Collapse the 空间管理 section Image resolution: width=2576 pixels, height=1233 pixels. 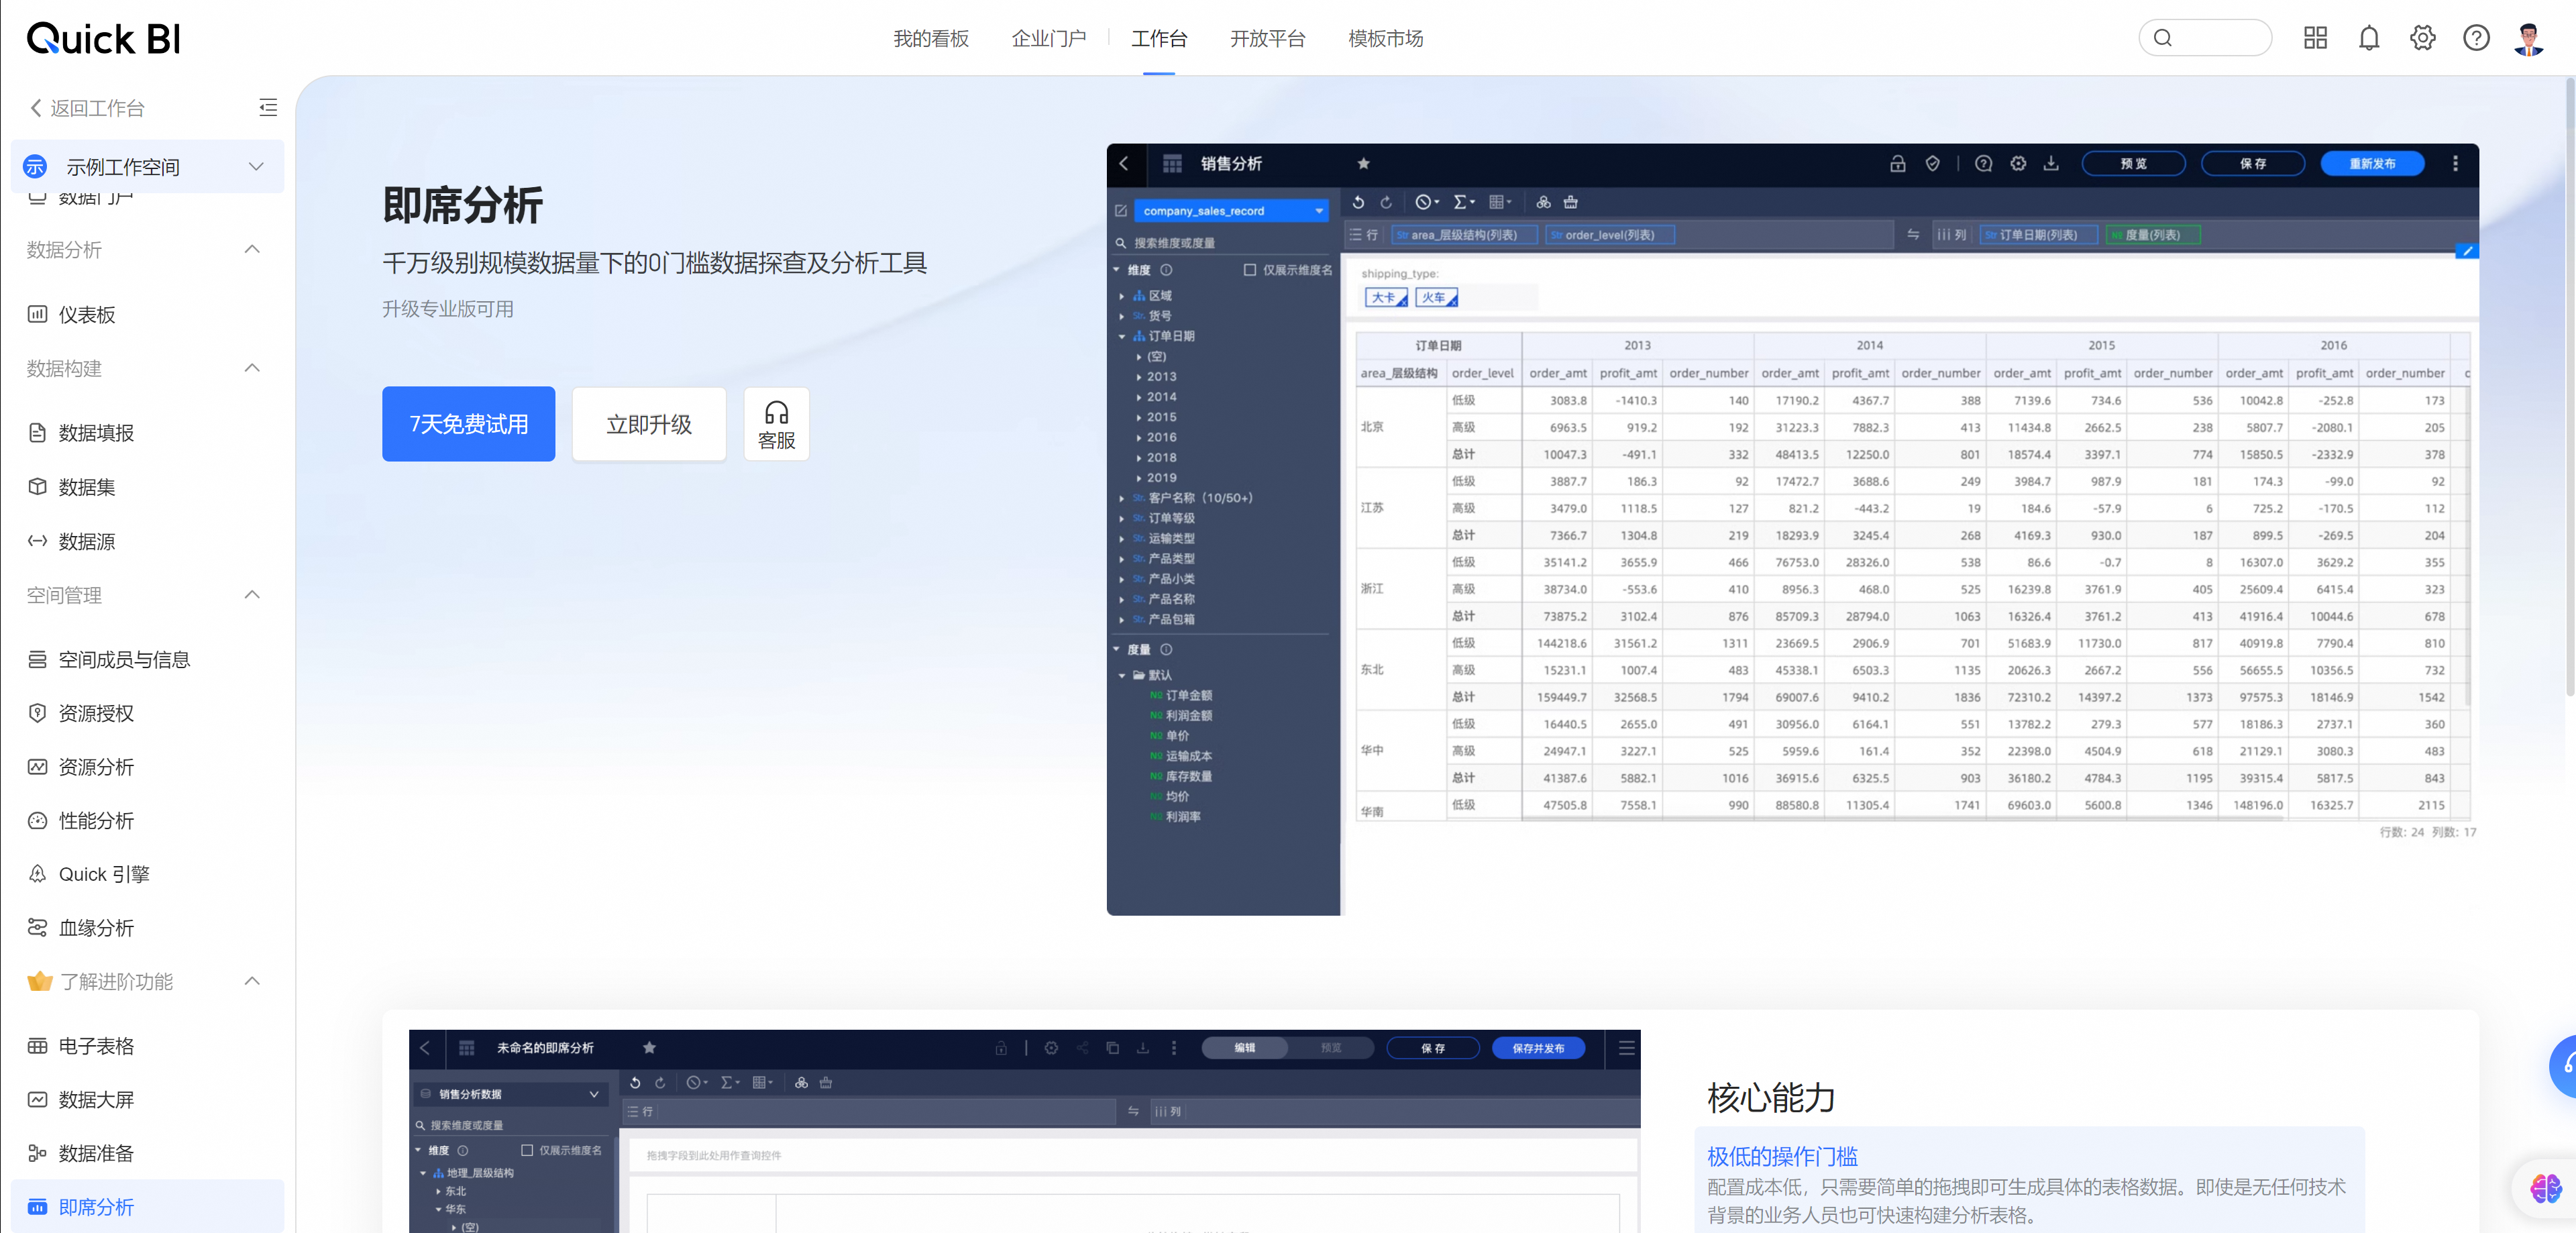pos(252,595)
